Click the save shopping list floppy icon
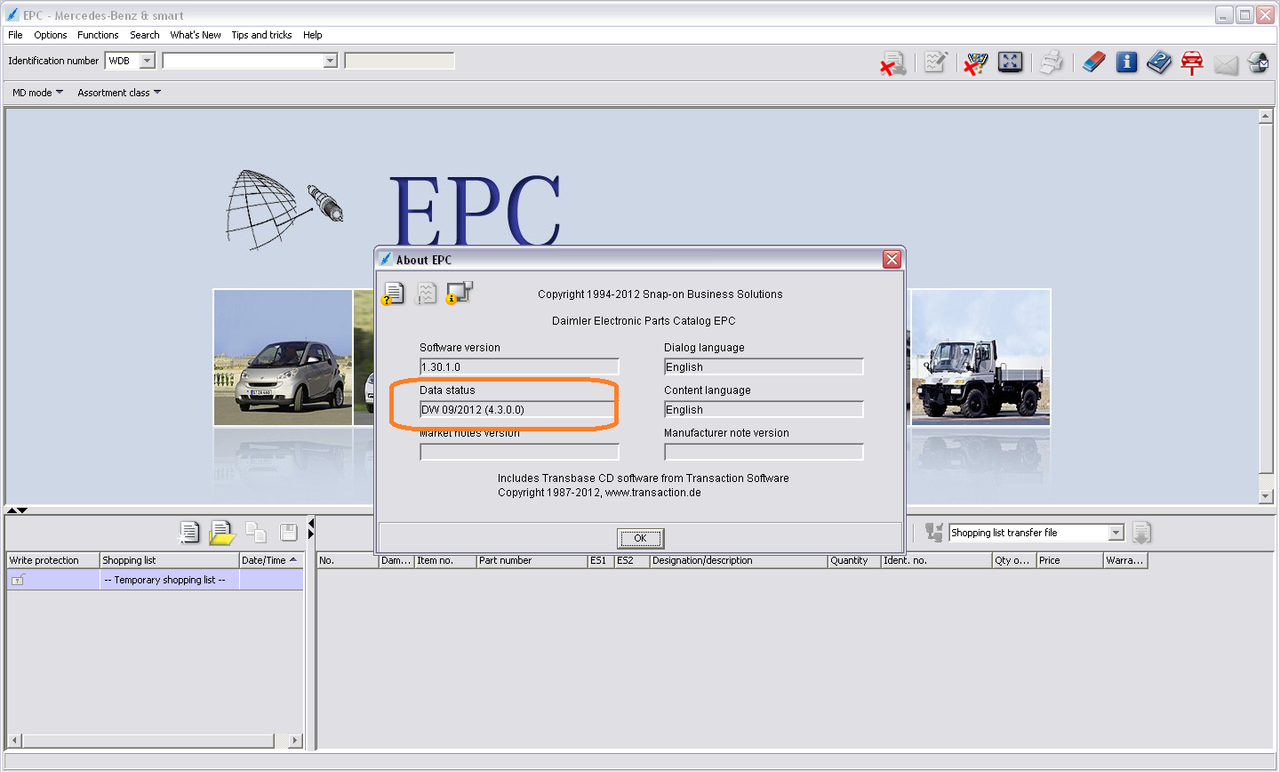1280x772 pixels. [288, 533]
